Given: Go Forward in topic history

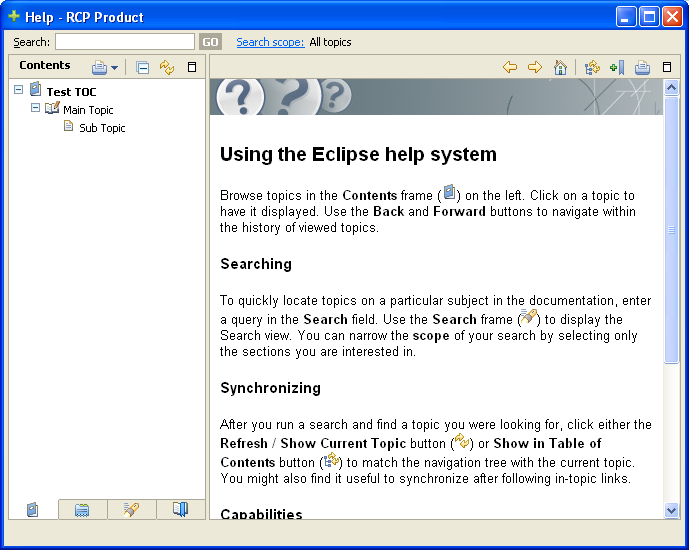Looking at the screenshot, I should pos(535,67).
